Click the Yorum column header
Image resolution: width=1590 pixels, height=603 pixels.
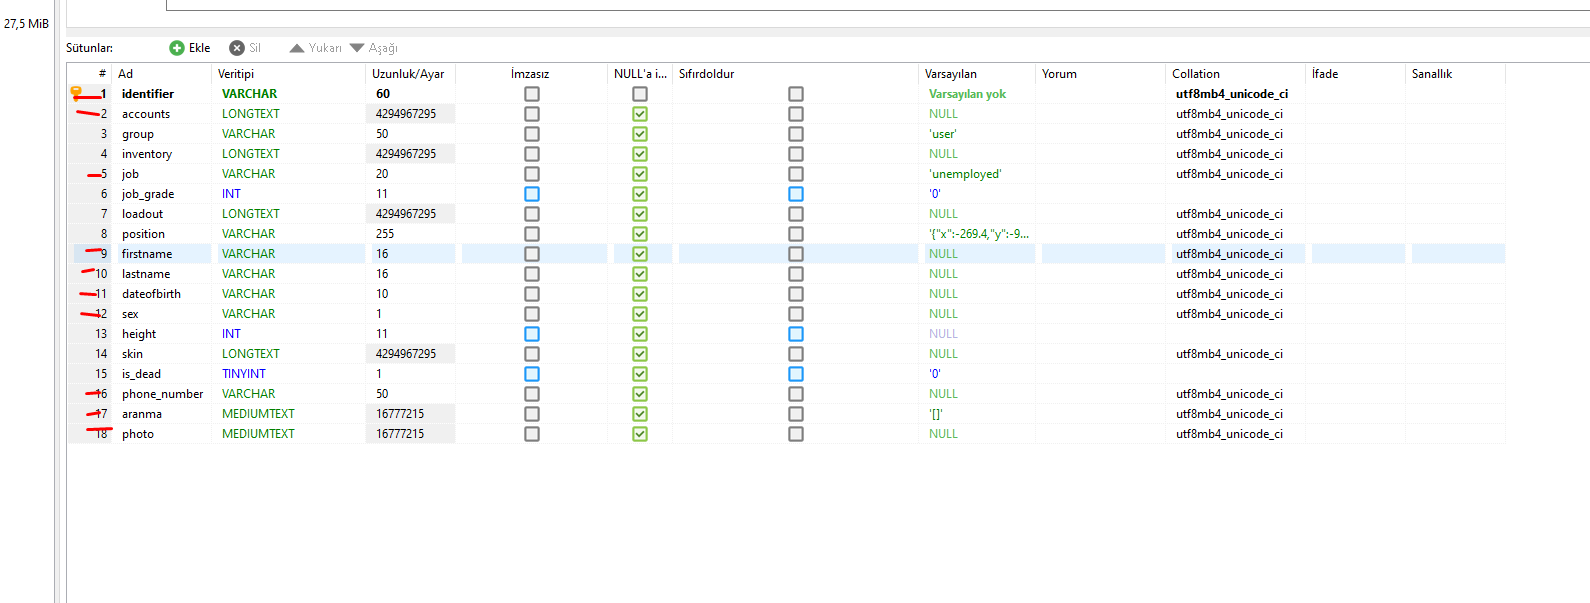(x=1059, y=74)
